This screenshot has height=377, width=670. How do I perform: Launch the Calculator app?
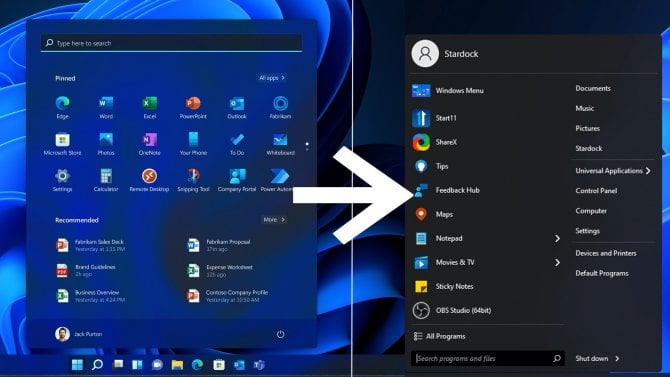pos(106,180)
